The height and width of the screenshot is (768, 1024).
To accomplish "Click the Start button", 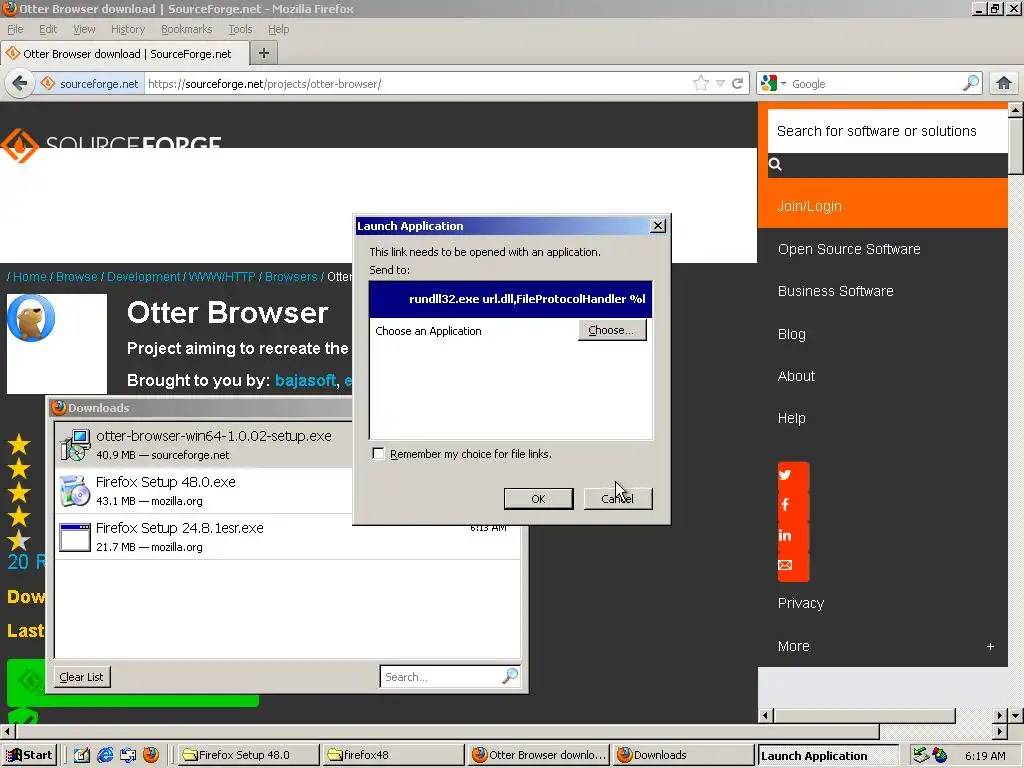I will pyautogui.click(x=28, y=755).
